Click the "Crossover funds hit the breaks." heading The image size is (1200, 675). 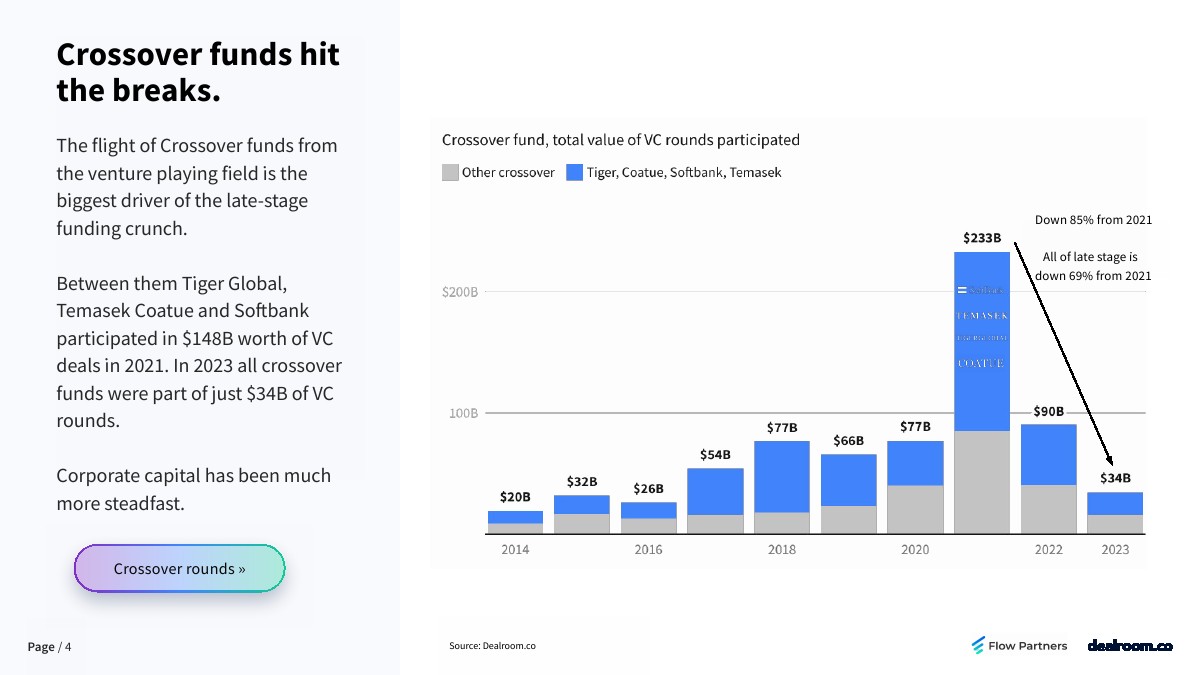[x=198, y=72]
